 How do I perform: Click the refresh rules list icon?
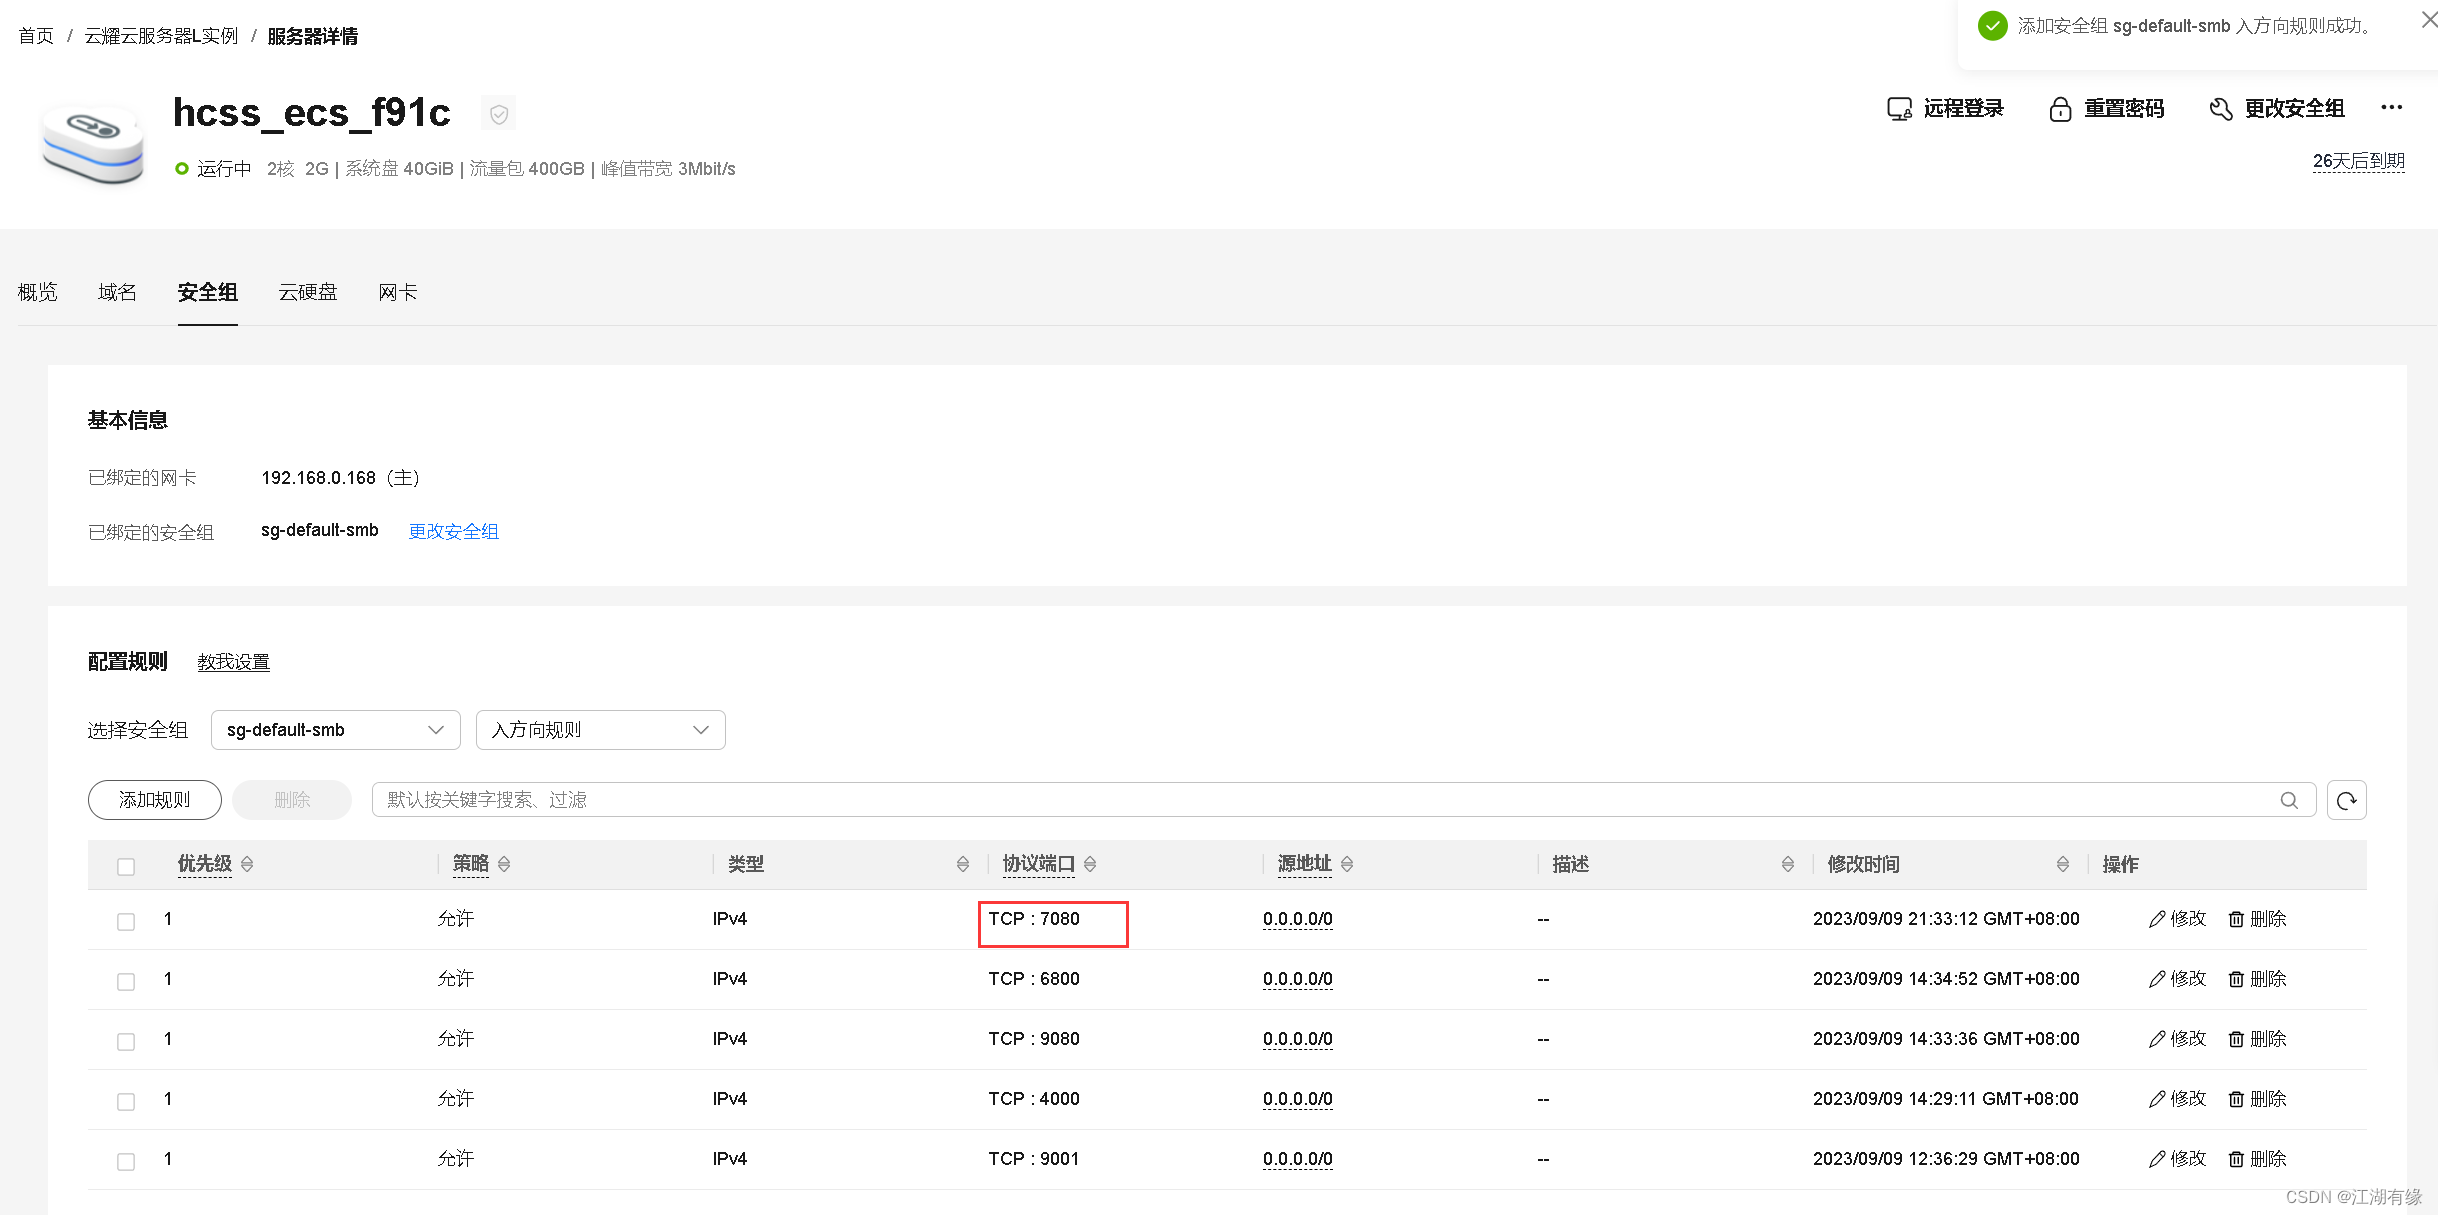pyautogui.click(x=2346, y=800)
